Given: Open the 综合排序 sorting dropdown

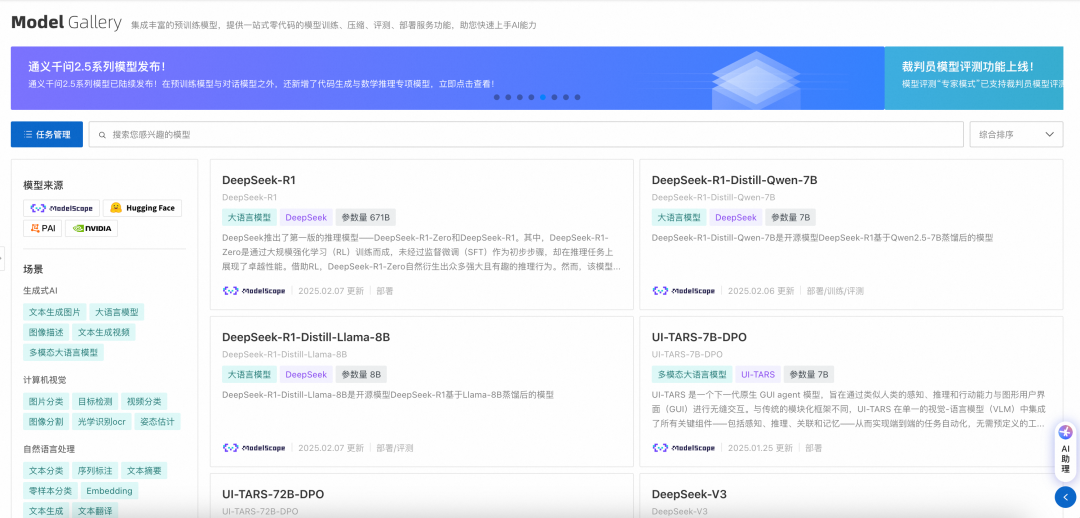Looking at the screenshot, I should 1016,134.
